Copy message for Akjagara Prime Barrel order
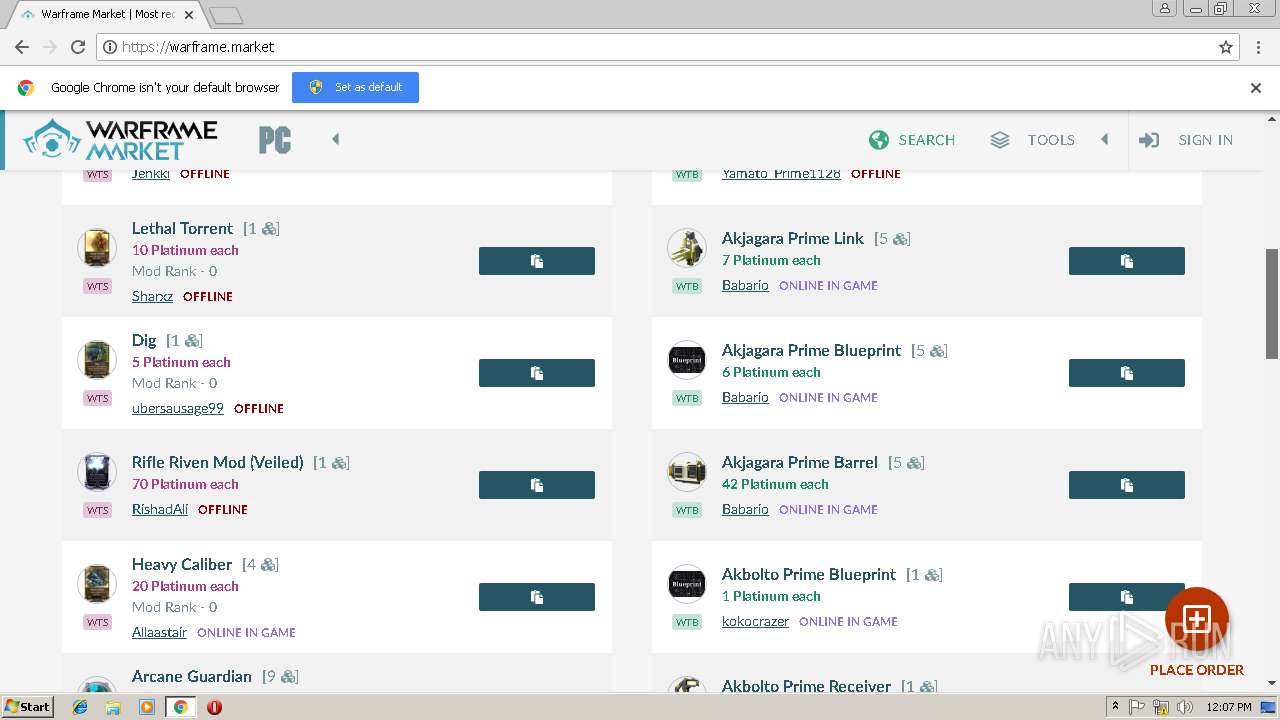The image size is (1280, 720). [1127, 485]
